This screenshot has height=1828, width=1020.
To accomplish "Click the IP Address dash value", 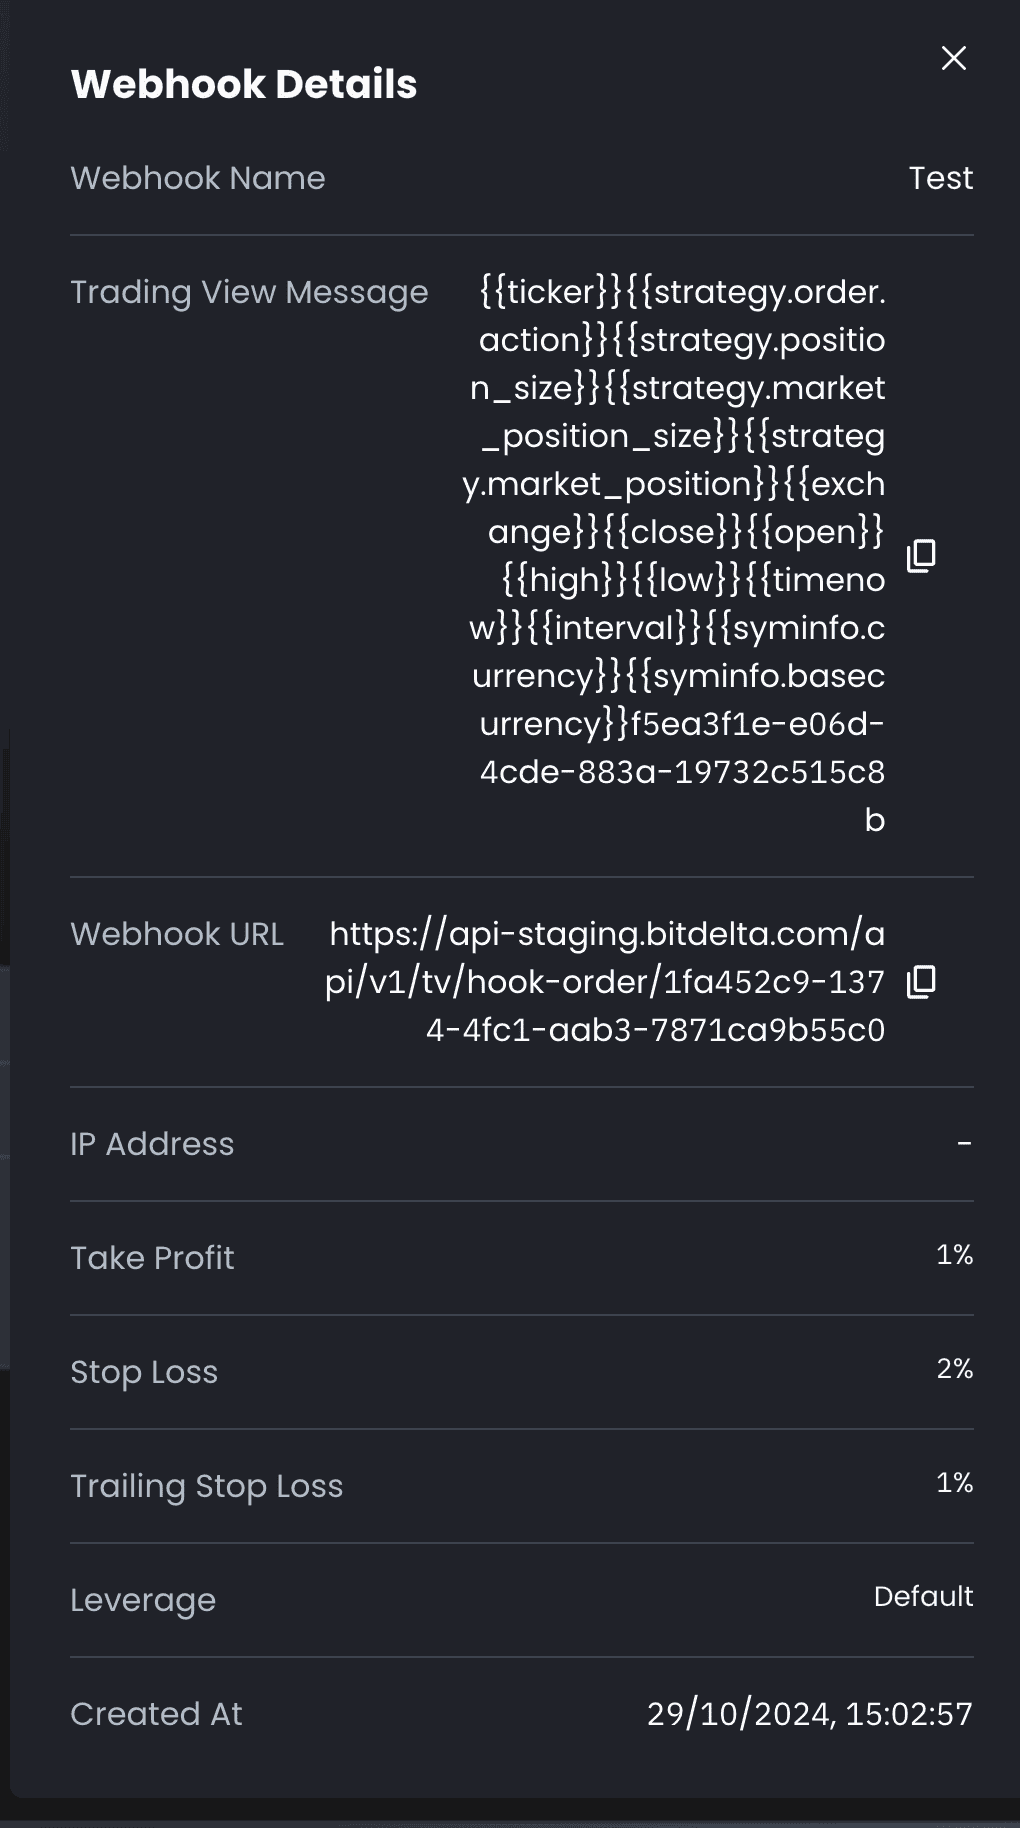I will click(965, 1143).
